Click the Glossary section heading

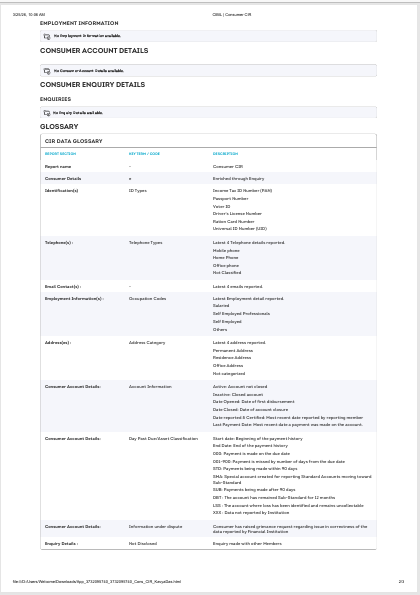[59, 127]
